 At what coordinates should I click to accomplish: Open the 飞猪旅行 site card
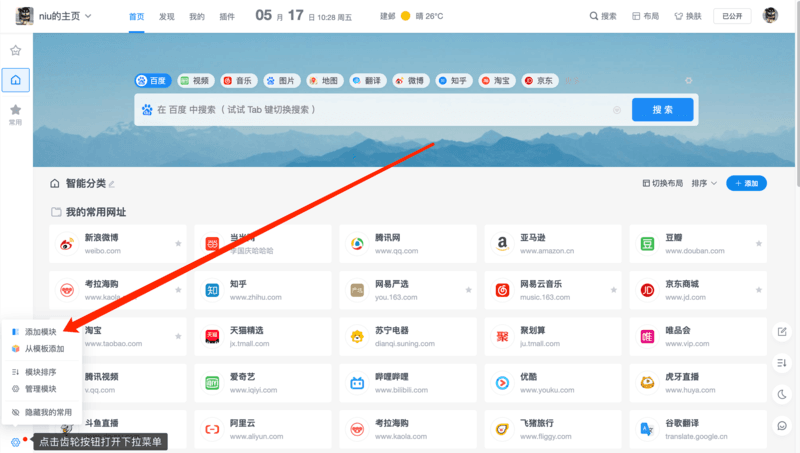point(553,430)
